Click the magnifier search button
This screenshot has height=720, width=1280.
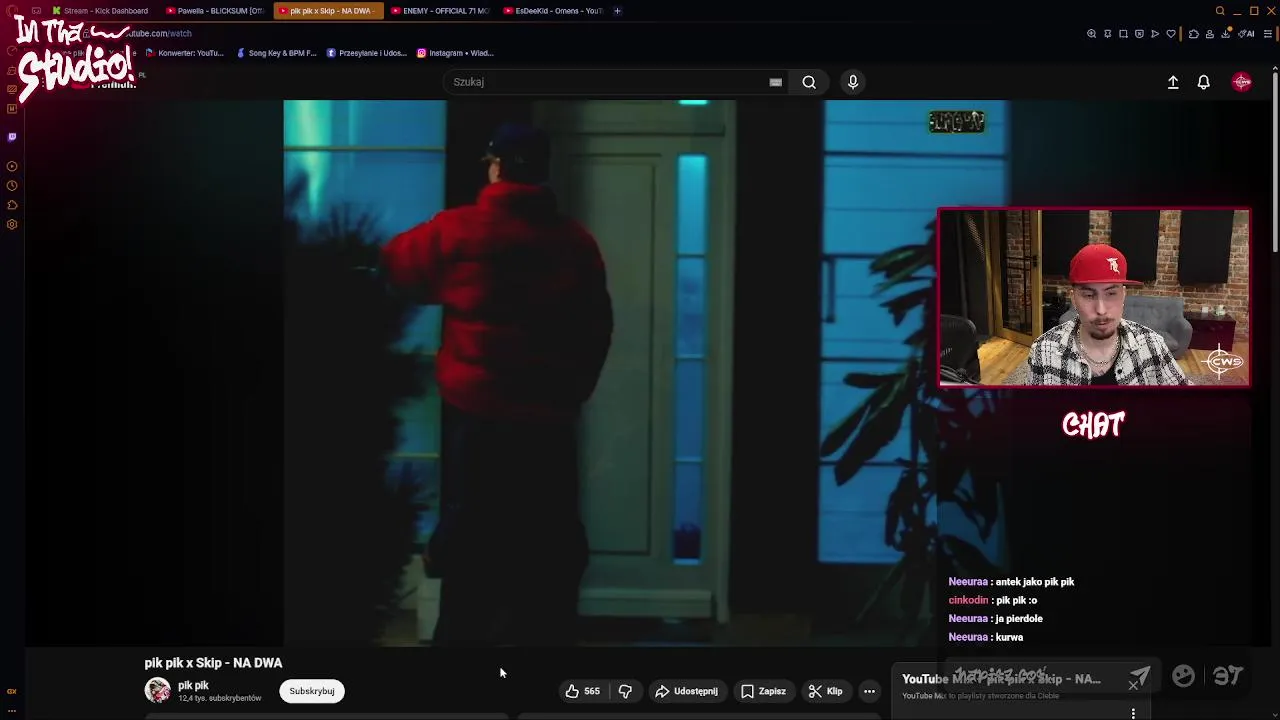(809, 82)
